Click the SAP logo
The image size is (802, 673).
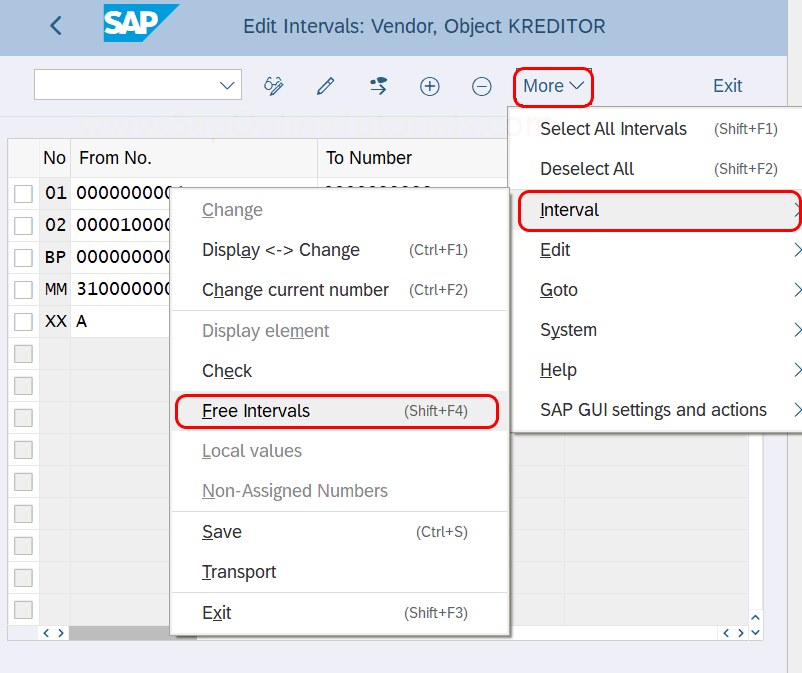point(141,23)
